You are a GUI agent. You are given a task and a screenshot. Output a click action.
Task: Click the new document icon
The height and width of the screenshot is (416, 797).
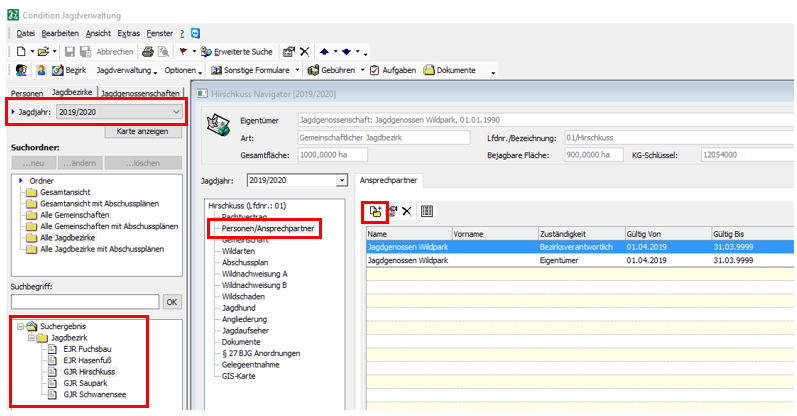(x=21, y=51)
